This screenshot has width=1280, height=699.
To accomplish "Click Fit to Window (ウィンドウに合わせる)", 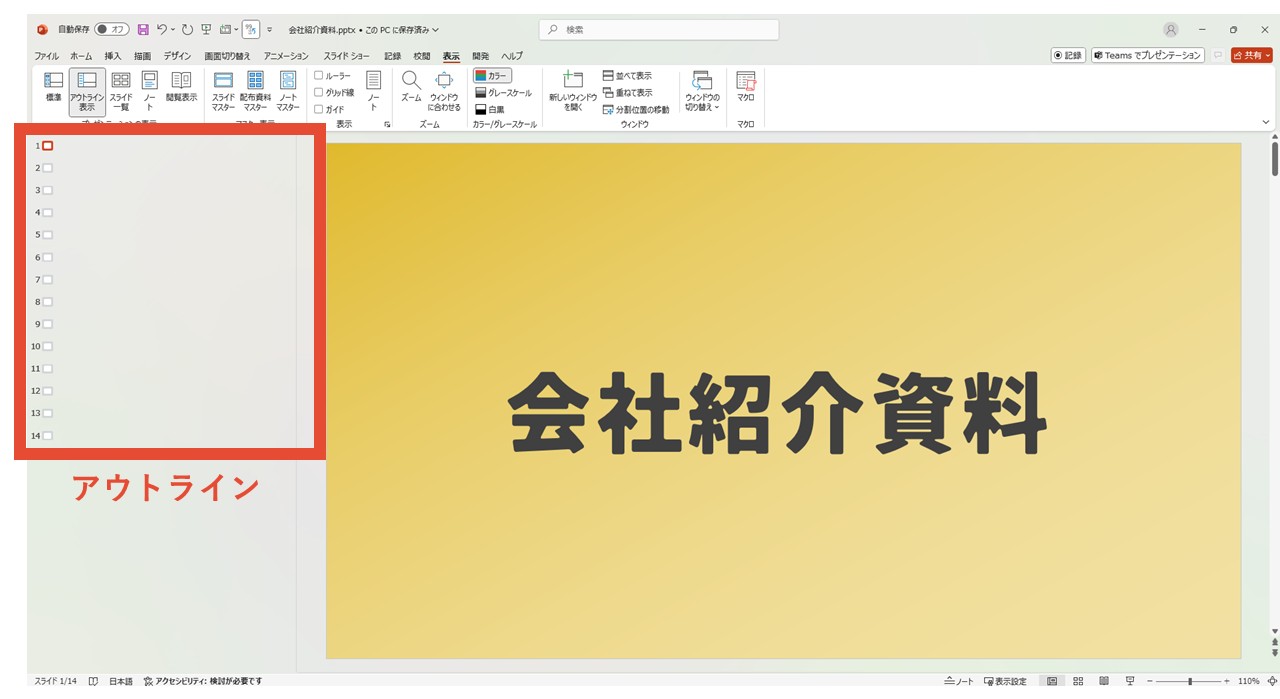I will point(444,91).
